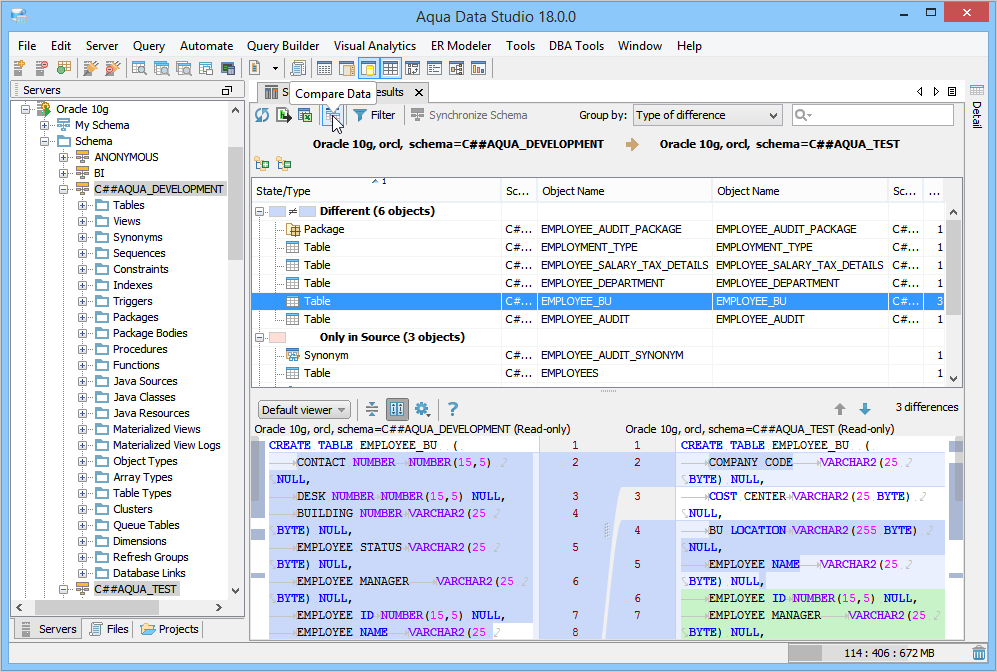Screen dimensions: 997x672
Task: Go to previous difference with up arrow
Action: [x=840, y=409]
